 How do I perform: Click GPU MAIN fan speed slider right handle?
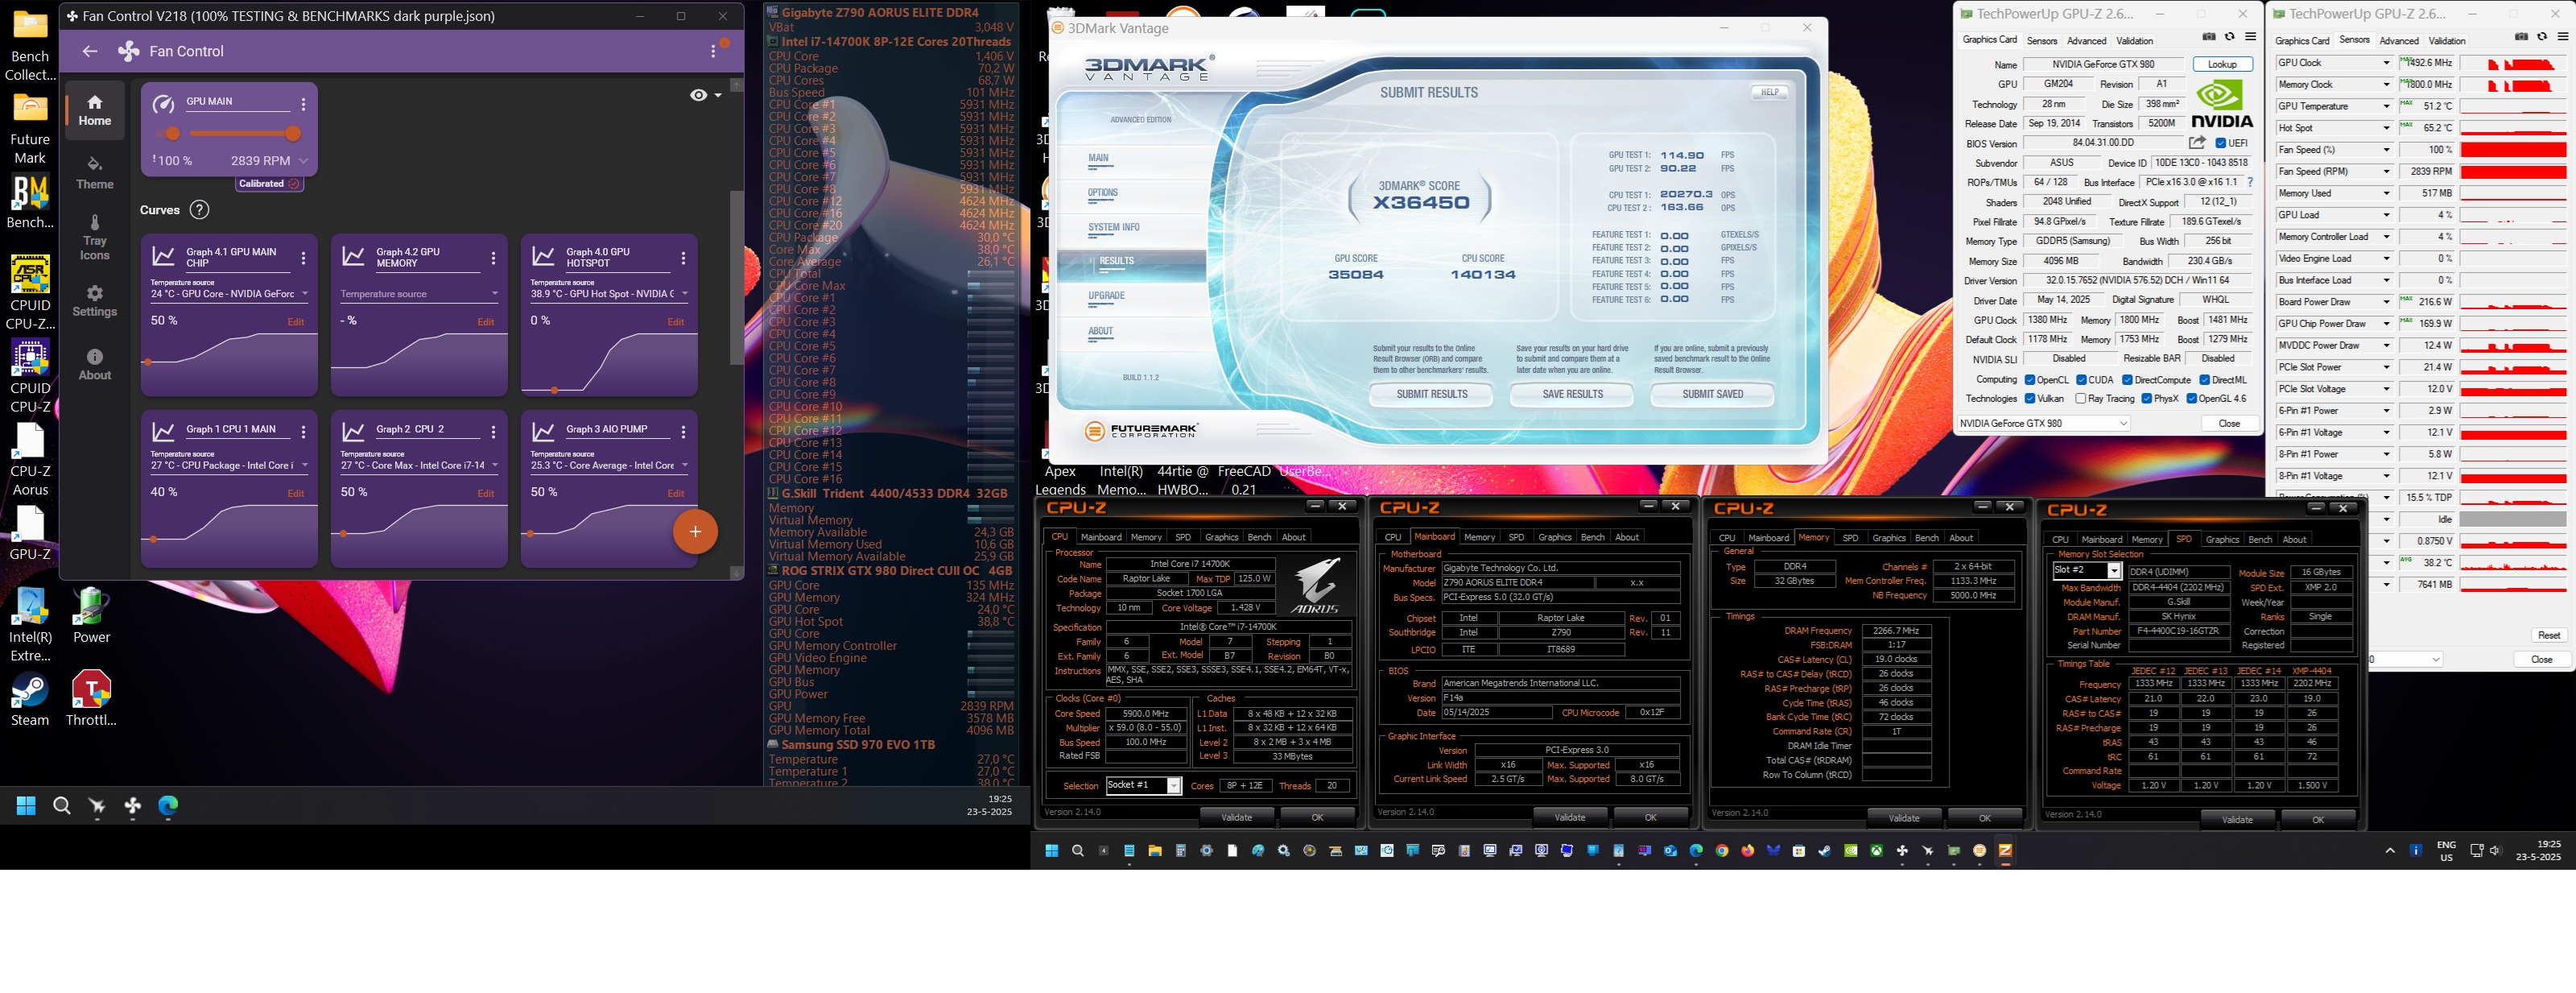(x=293, y=133)
